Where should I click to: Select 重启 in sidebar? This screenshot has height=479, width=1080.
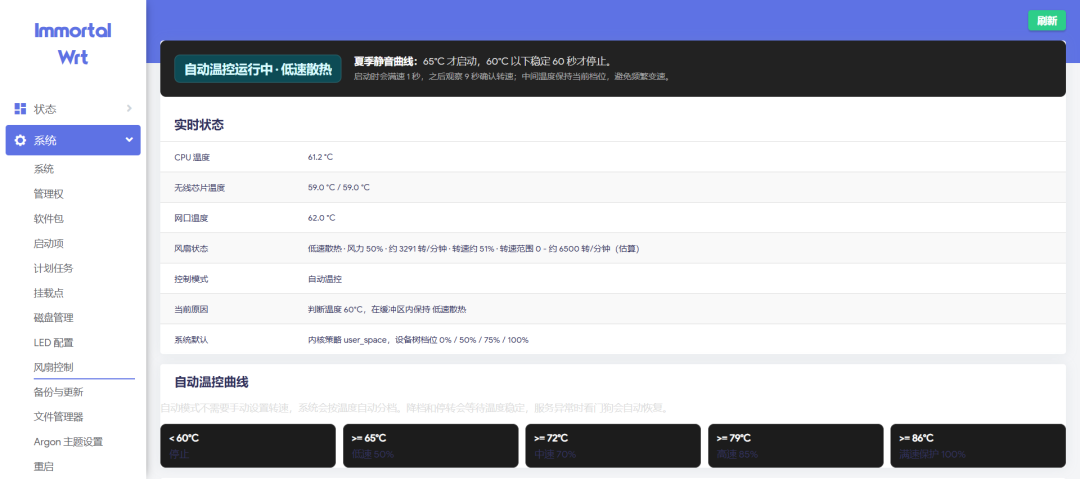(x=43, y=467)
